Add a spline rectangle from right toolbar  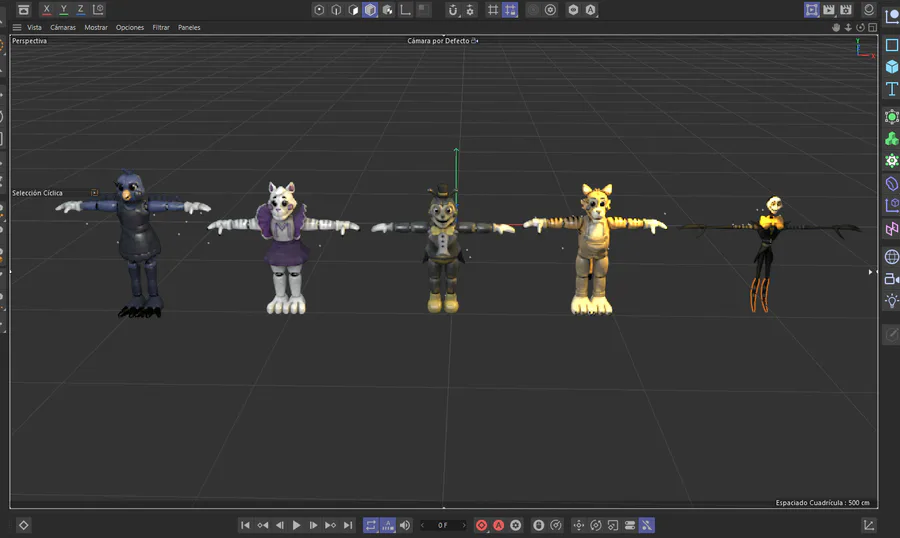point(891,45)
